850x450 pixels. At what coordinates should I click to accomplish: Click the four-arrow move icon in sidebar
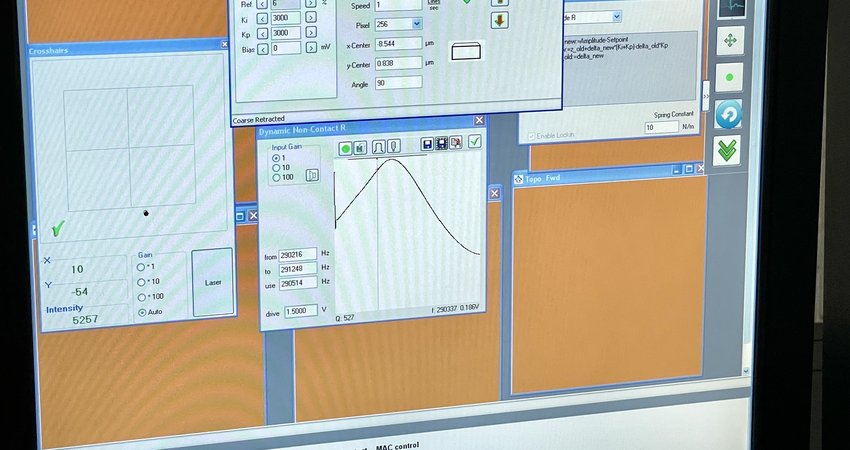pyautogui.click(x=729, y=41)
